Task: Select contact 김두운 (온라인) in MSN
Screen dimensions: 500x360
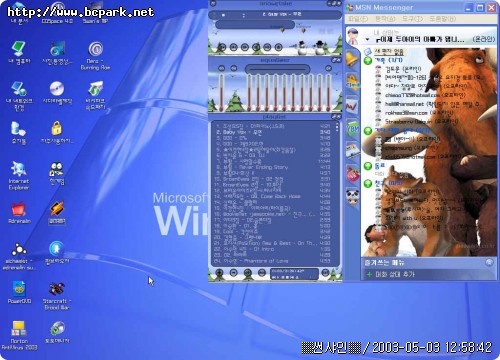Action: 403,69
